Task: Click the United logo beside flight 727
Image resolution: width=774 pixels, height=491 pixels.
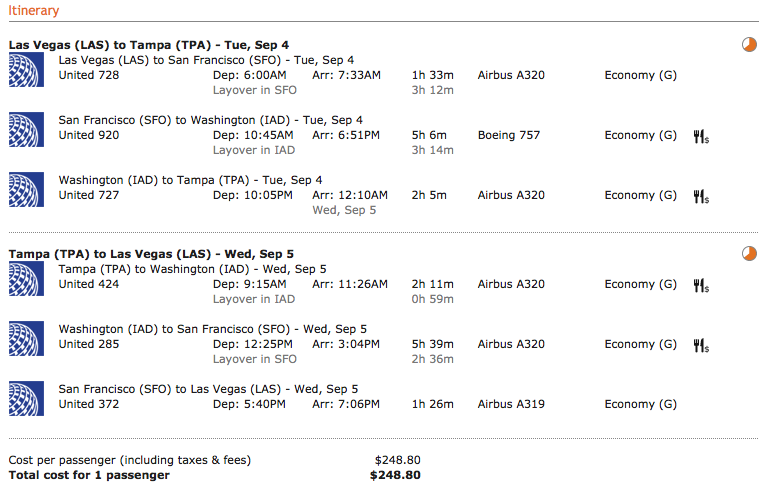Action: 25,191
